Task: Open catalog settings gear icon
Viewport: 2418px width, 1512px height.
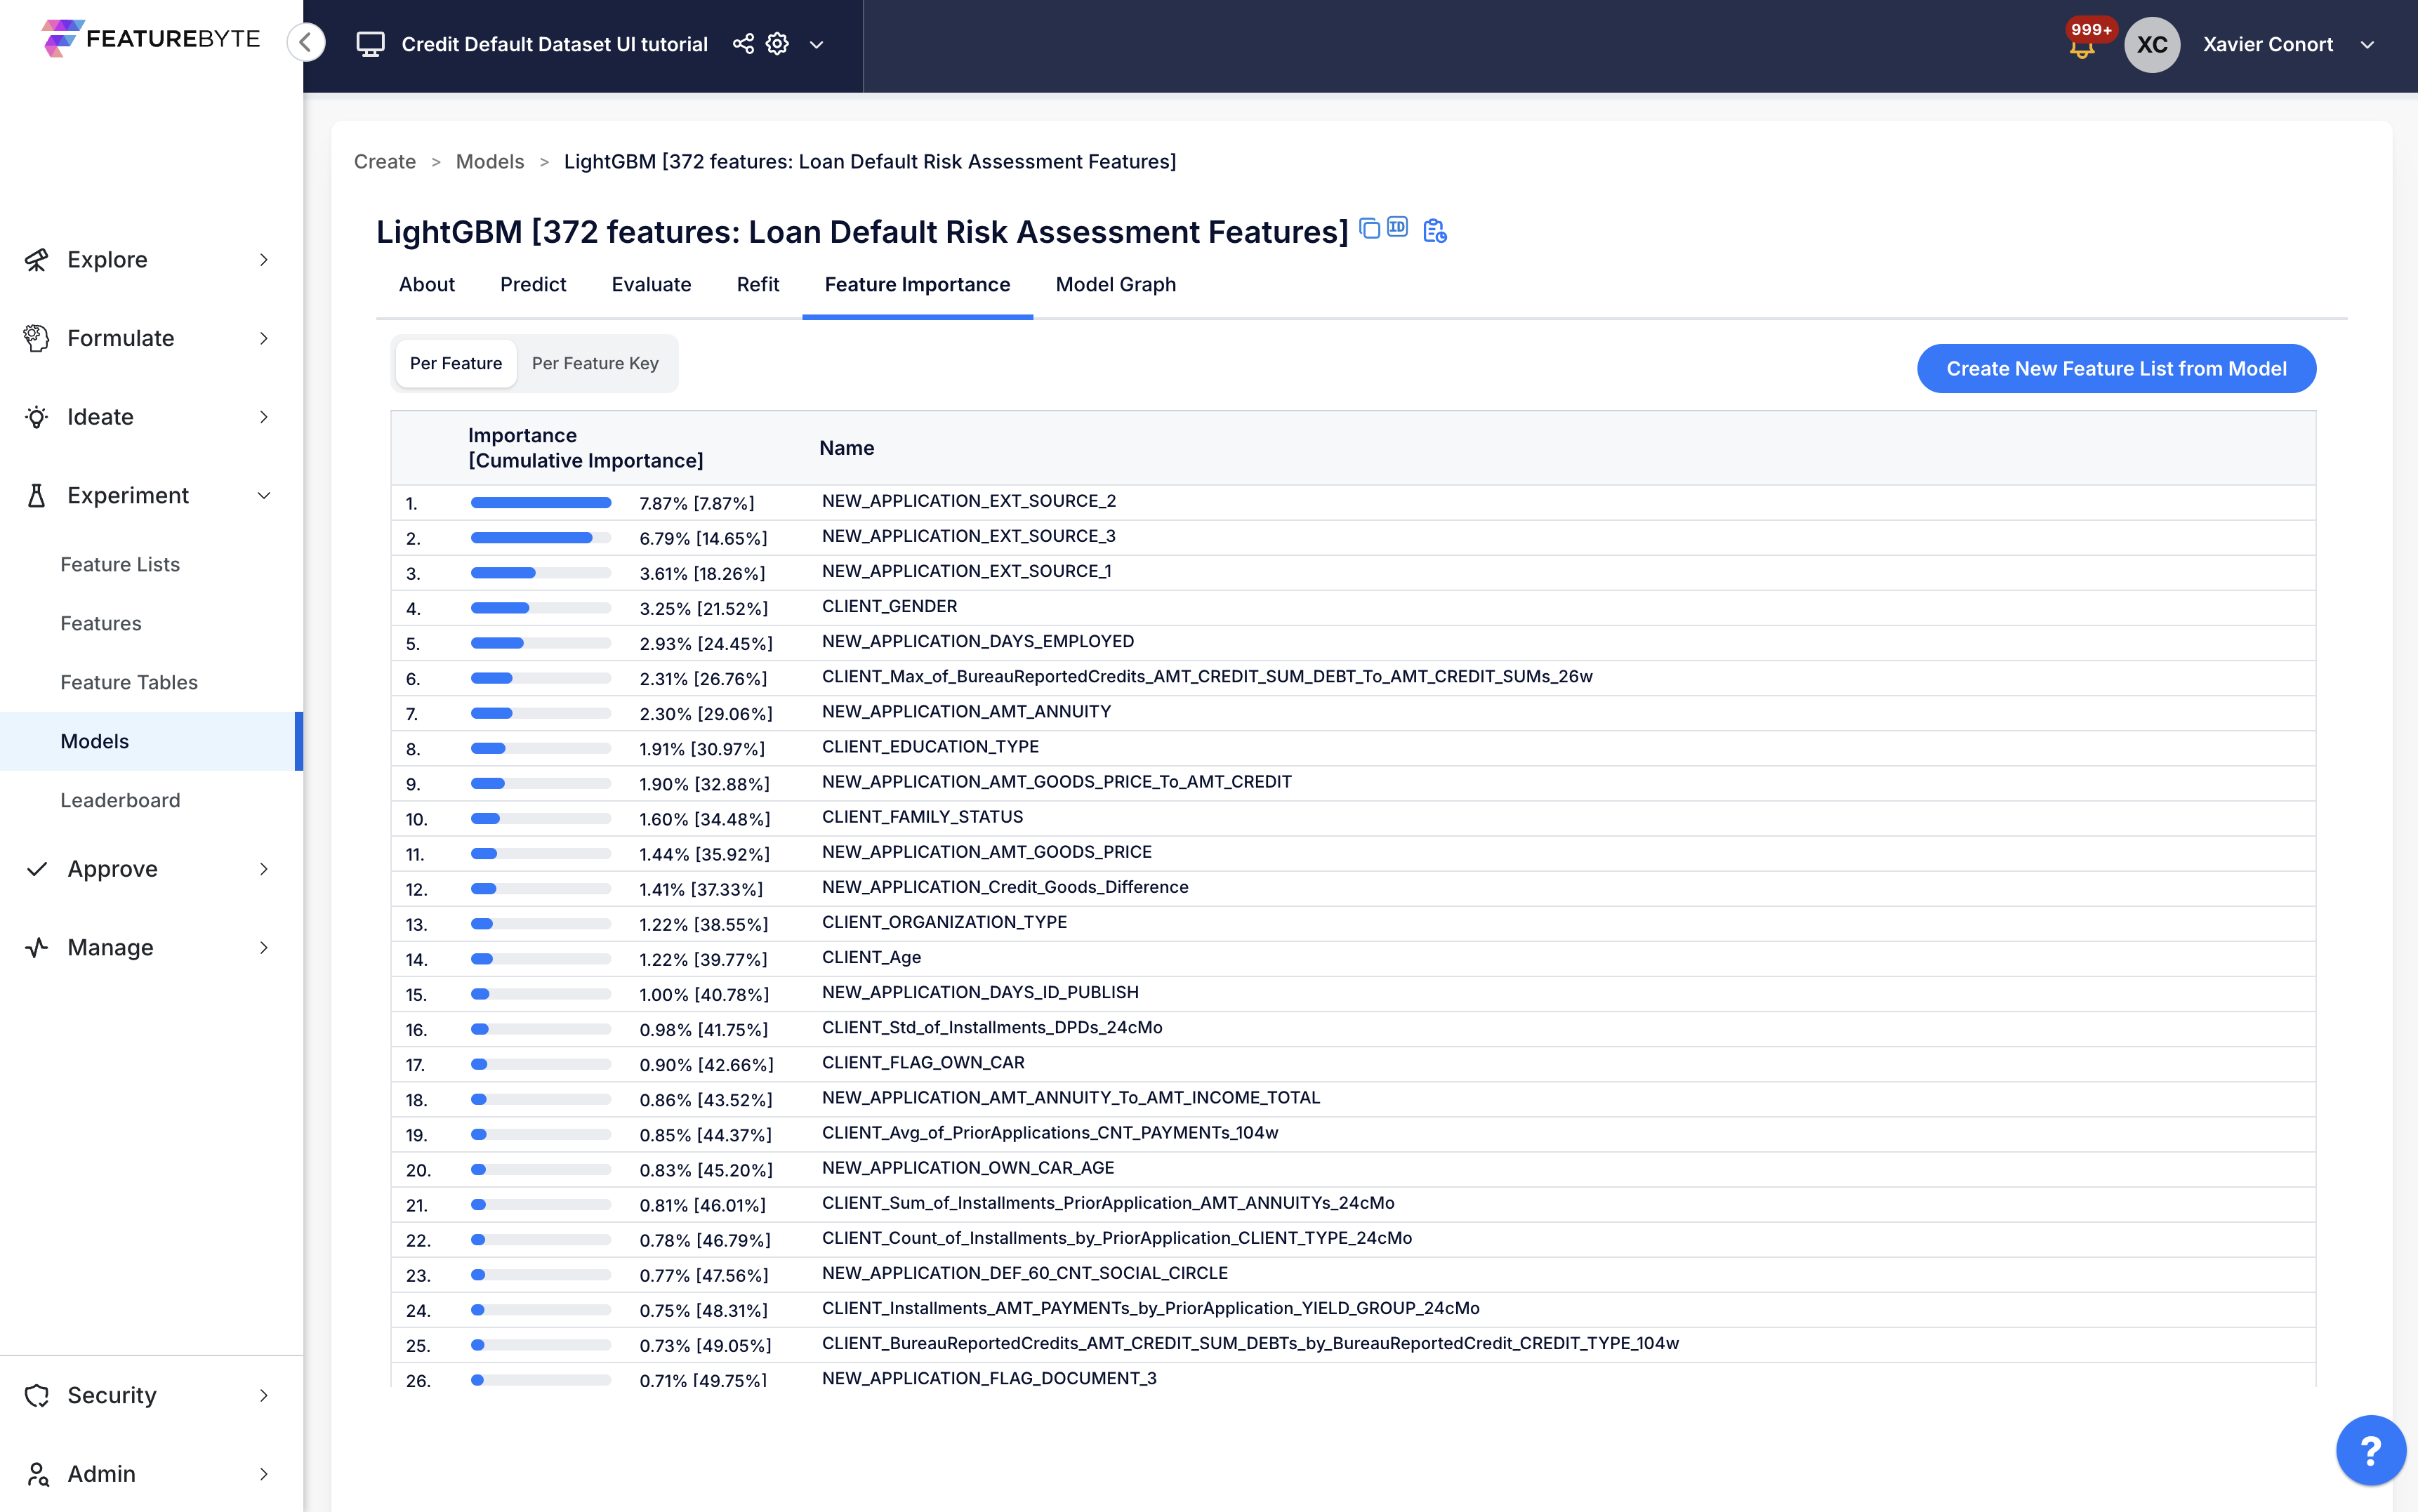Action: pos(776,44)
